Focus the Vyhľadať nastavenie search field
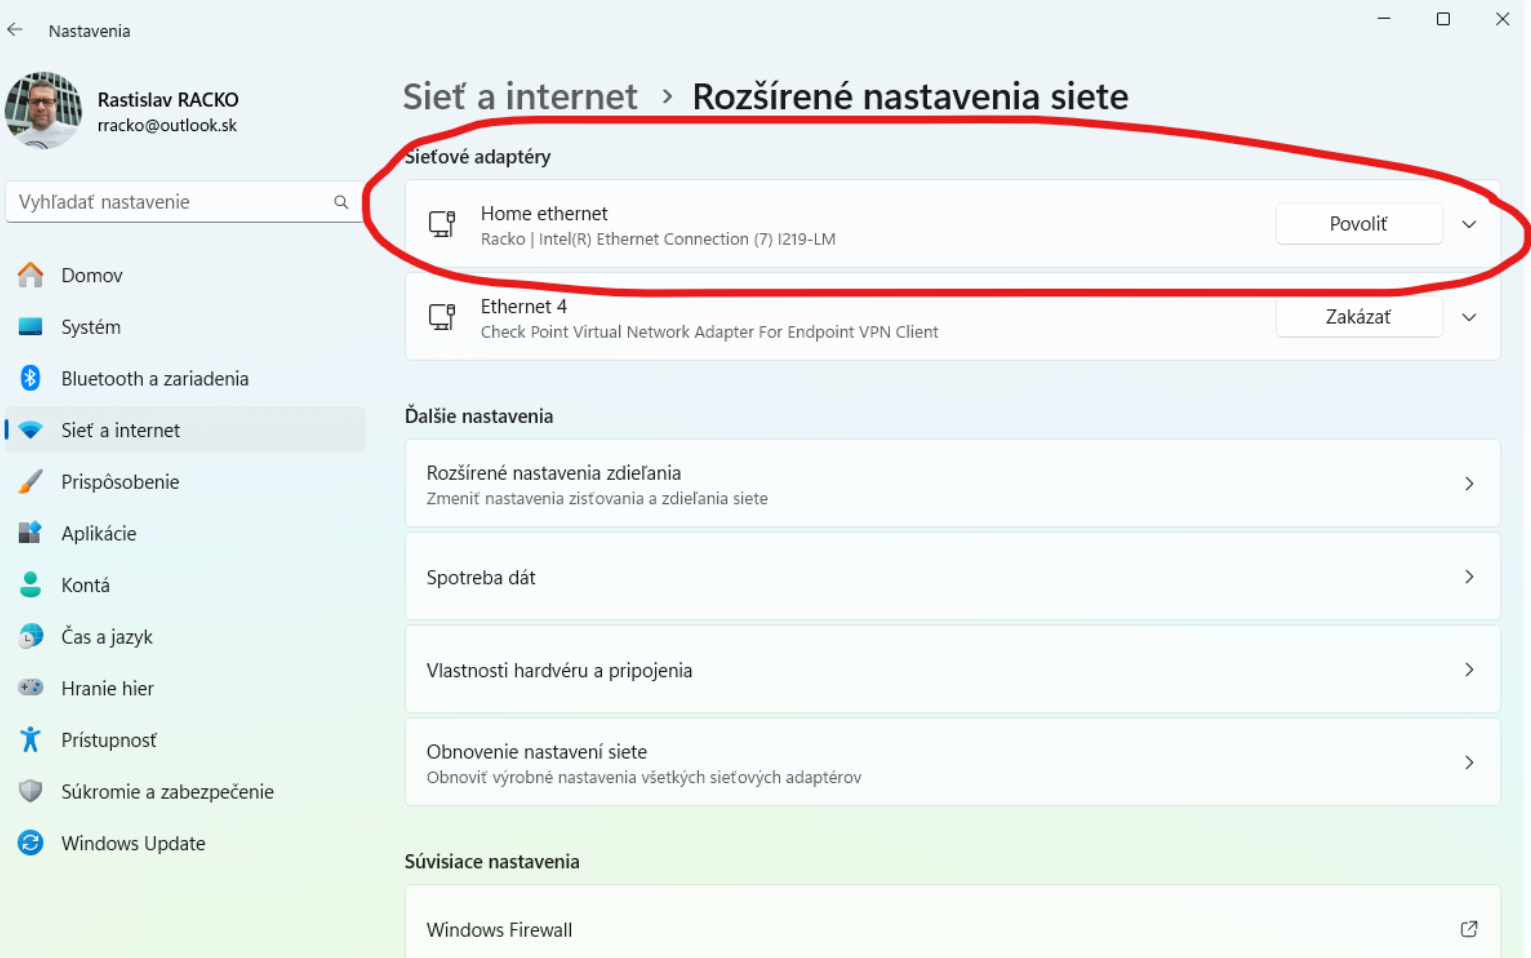 [x=170, y=202]
